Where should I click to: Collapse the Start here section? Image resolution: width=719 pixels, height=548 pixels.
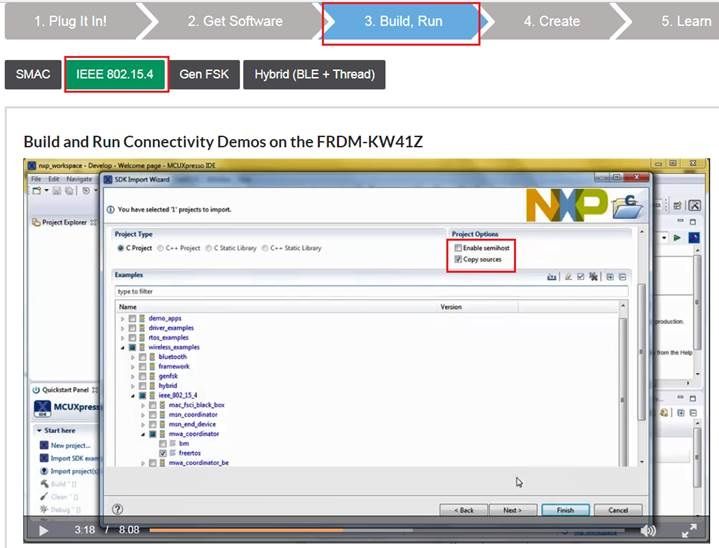click(x=39, y=431)
